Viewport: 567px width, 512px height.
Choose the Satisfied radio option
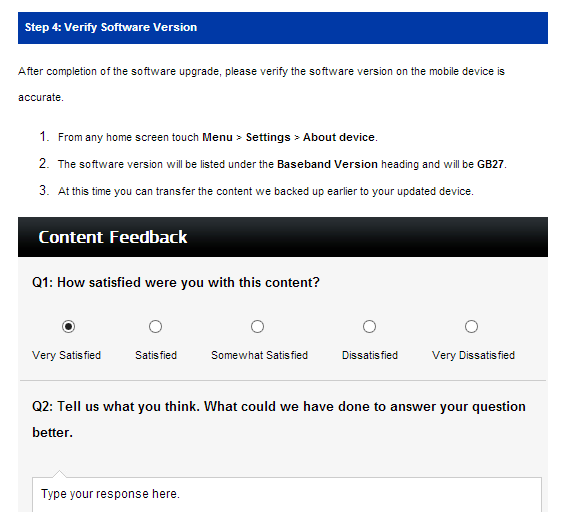coord(155,327)
